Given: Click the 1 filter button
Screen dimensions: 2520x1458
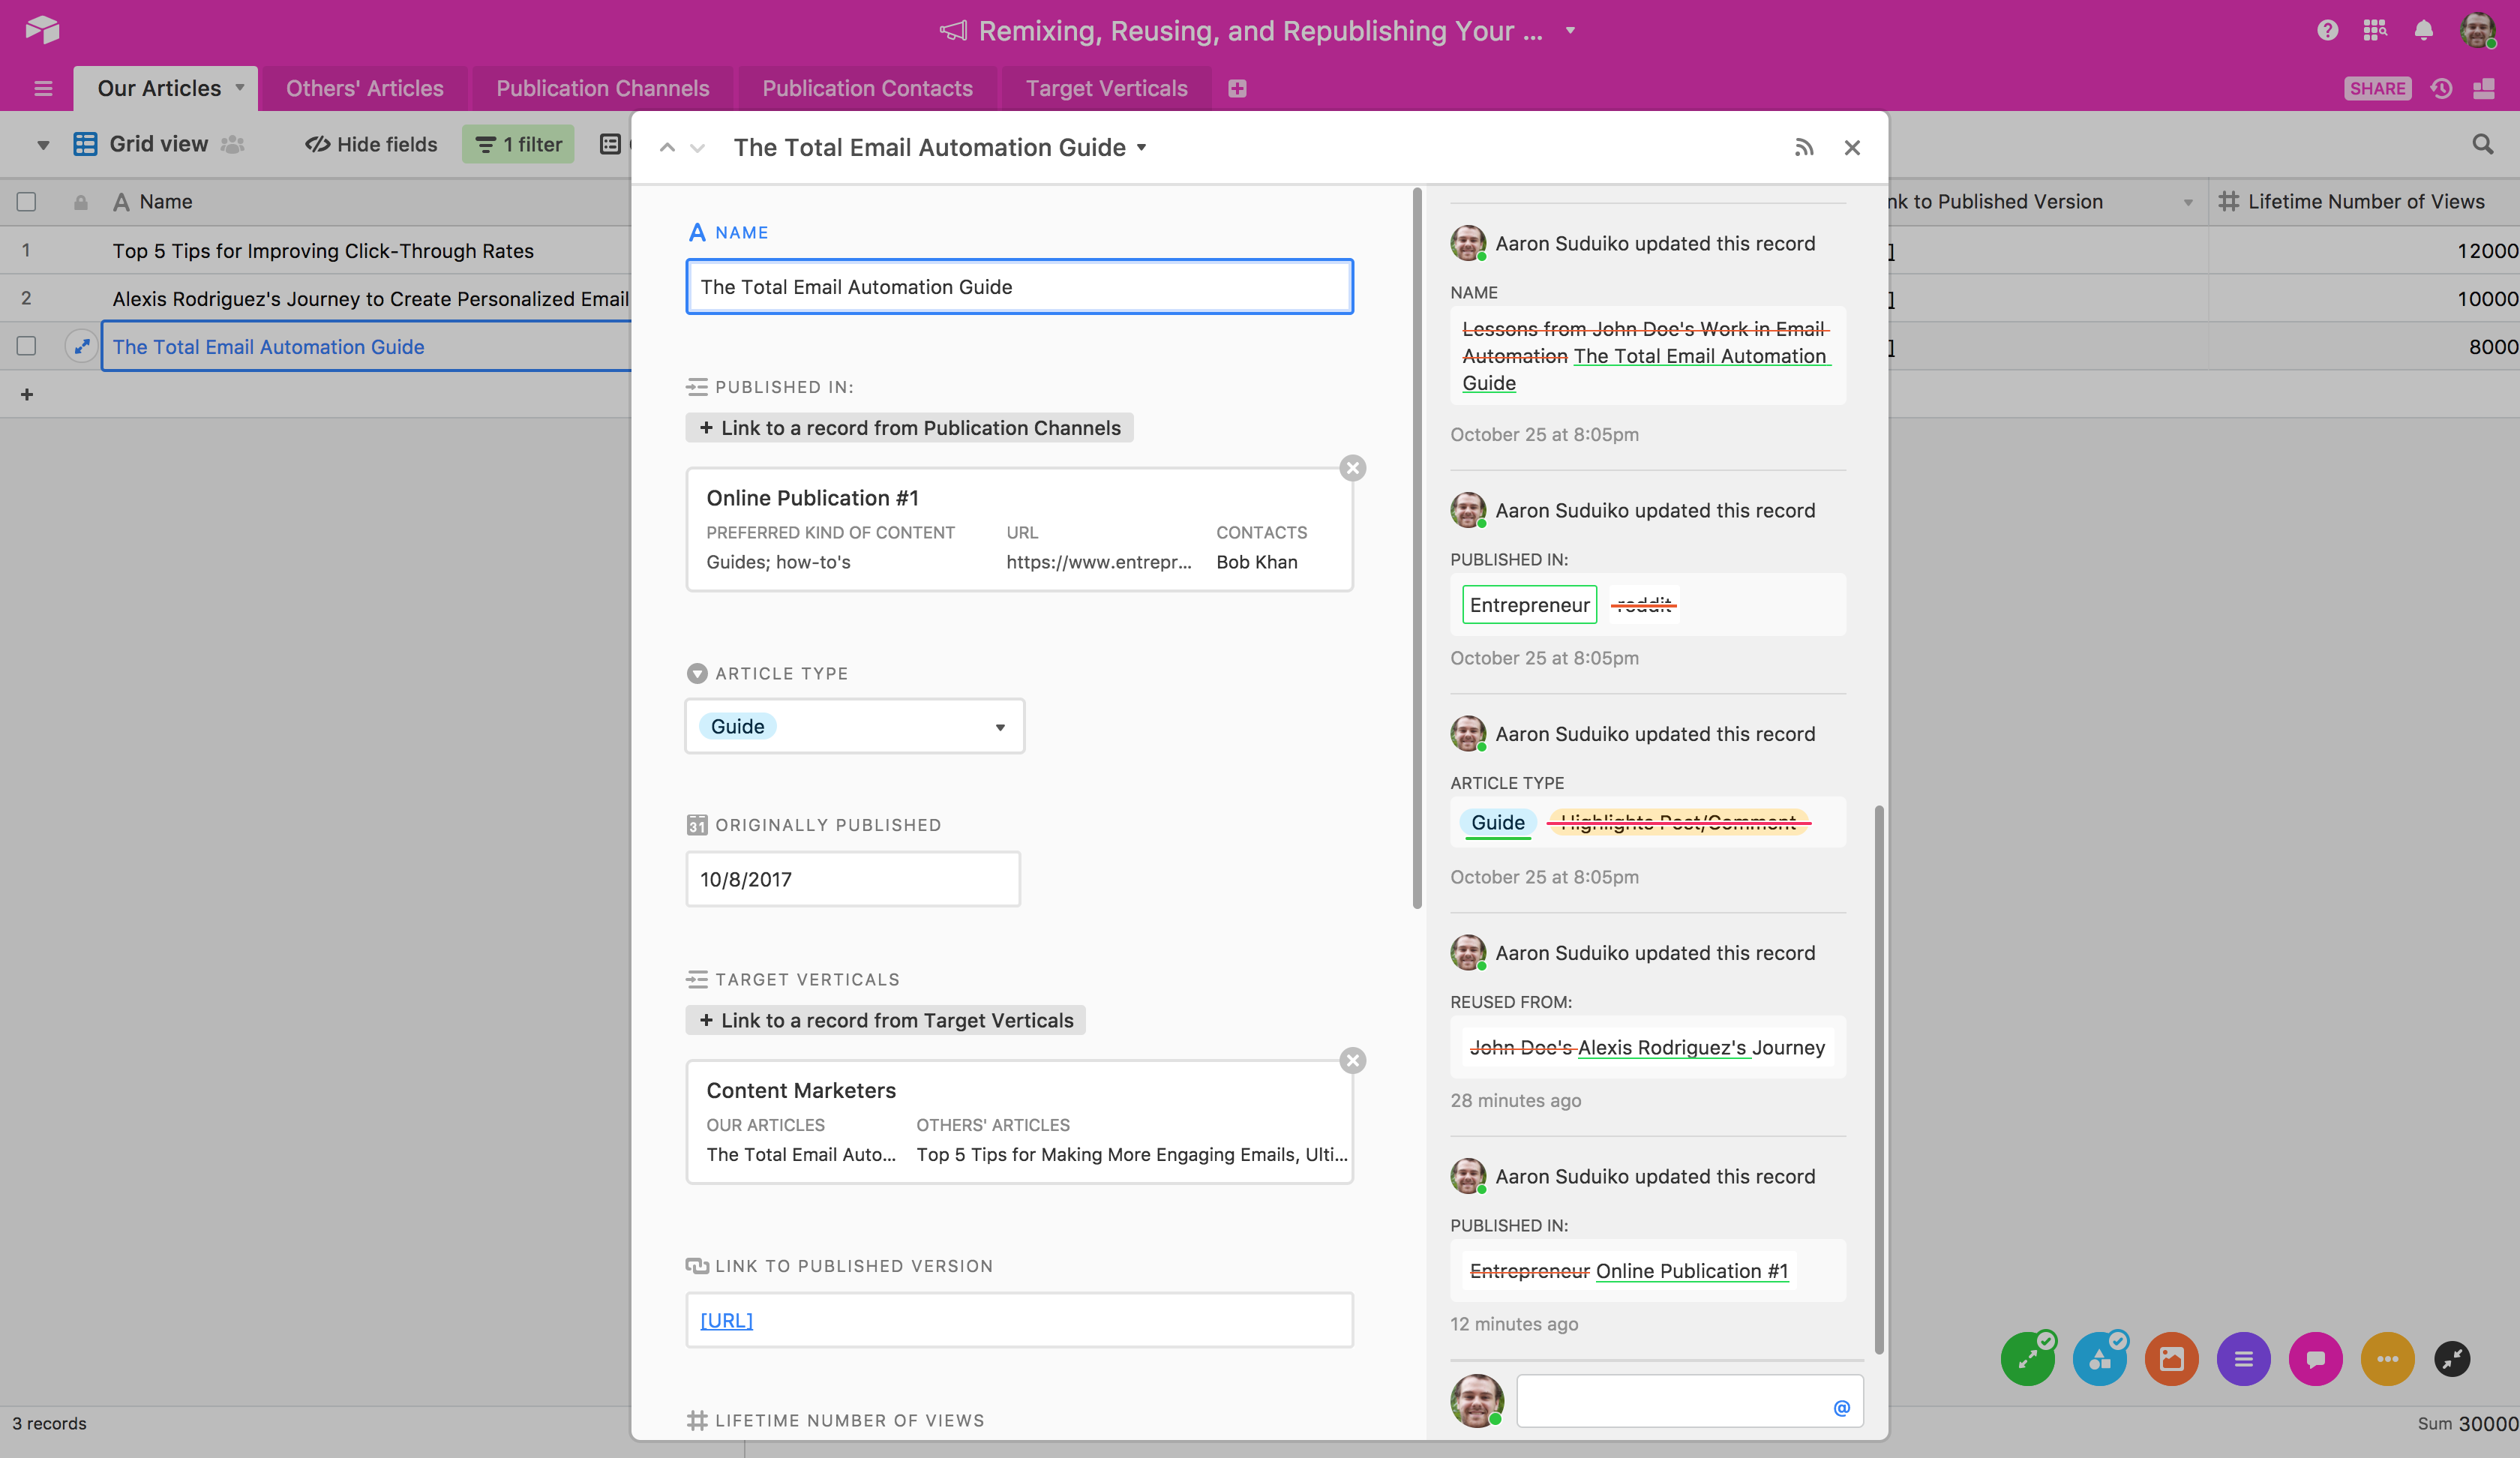Looking at the screenshot, I should point(518,144).
